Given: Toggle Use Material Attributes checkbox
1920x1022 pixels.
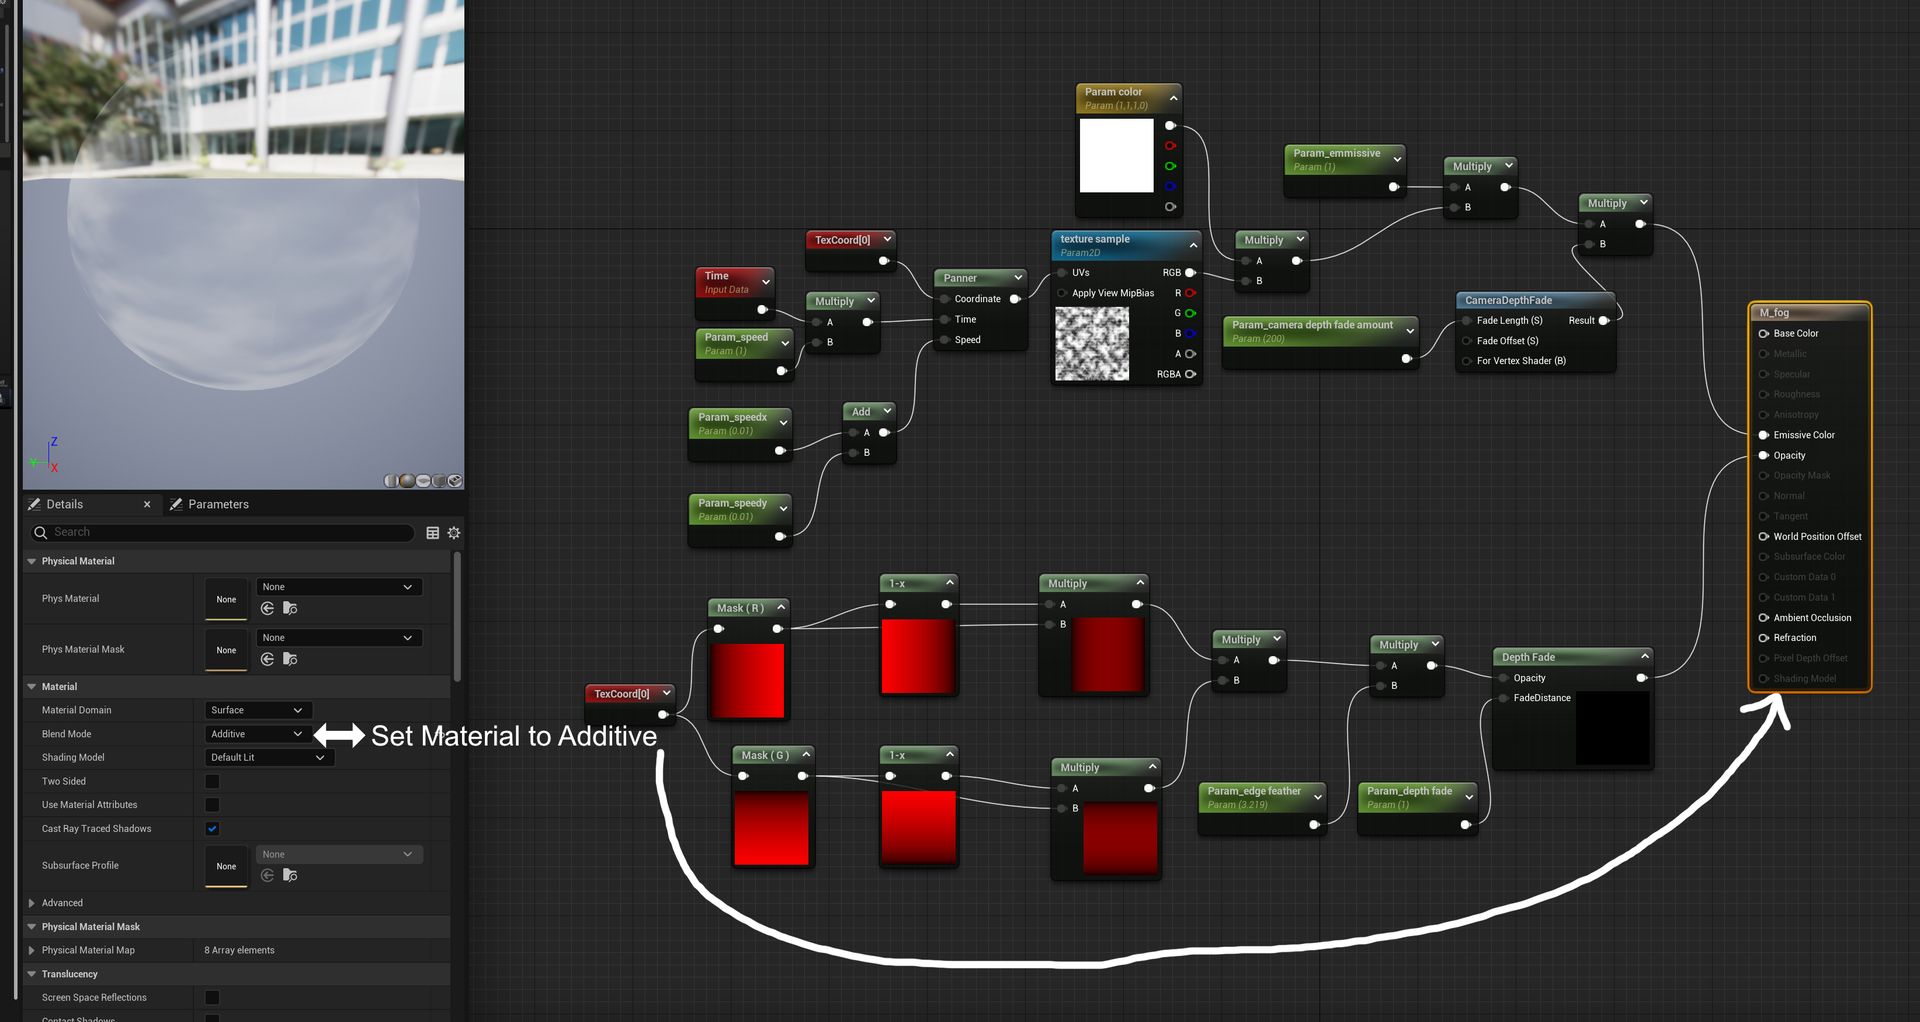Looking at the screenshot, I should pyautogui.click(x=212, y=805).
